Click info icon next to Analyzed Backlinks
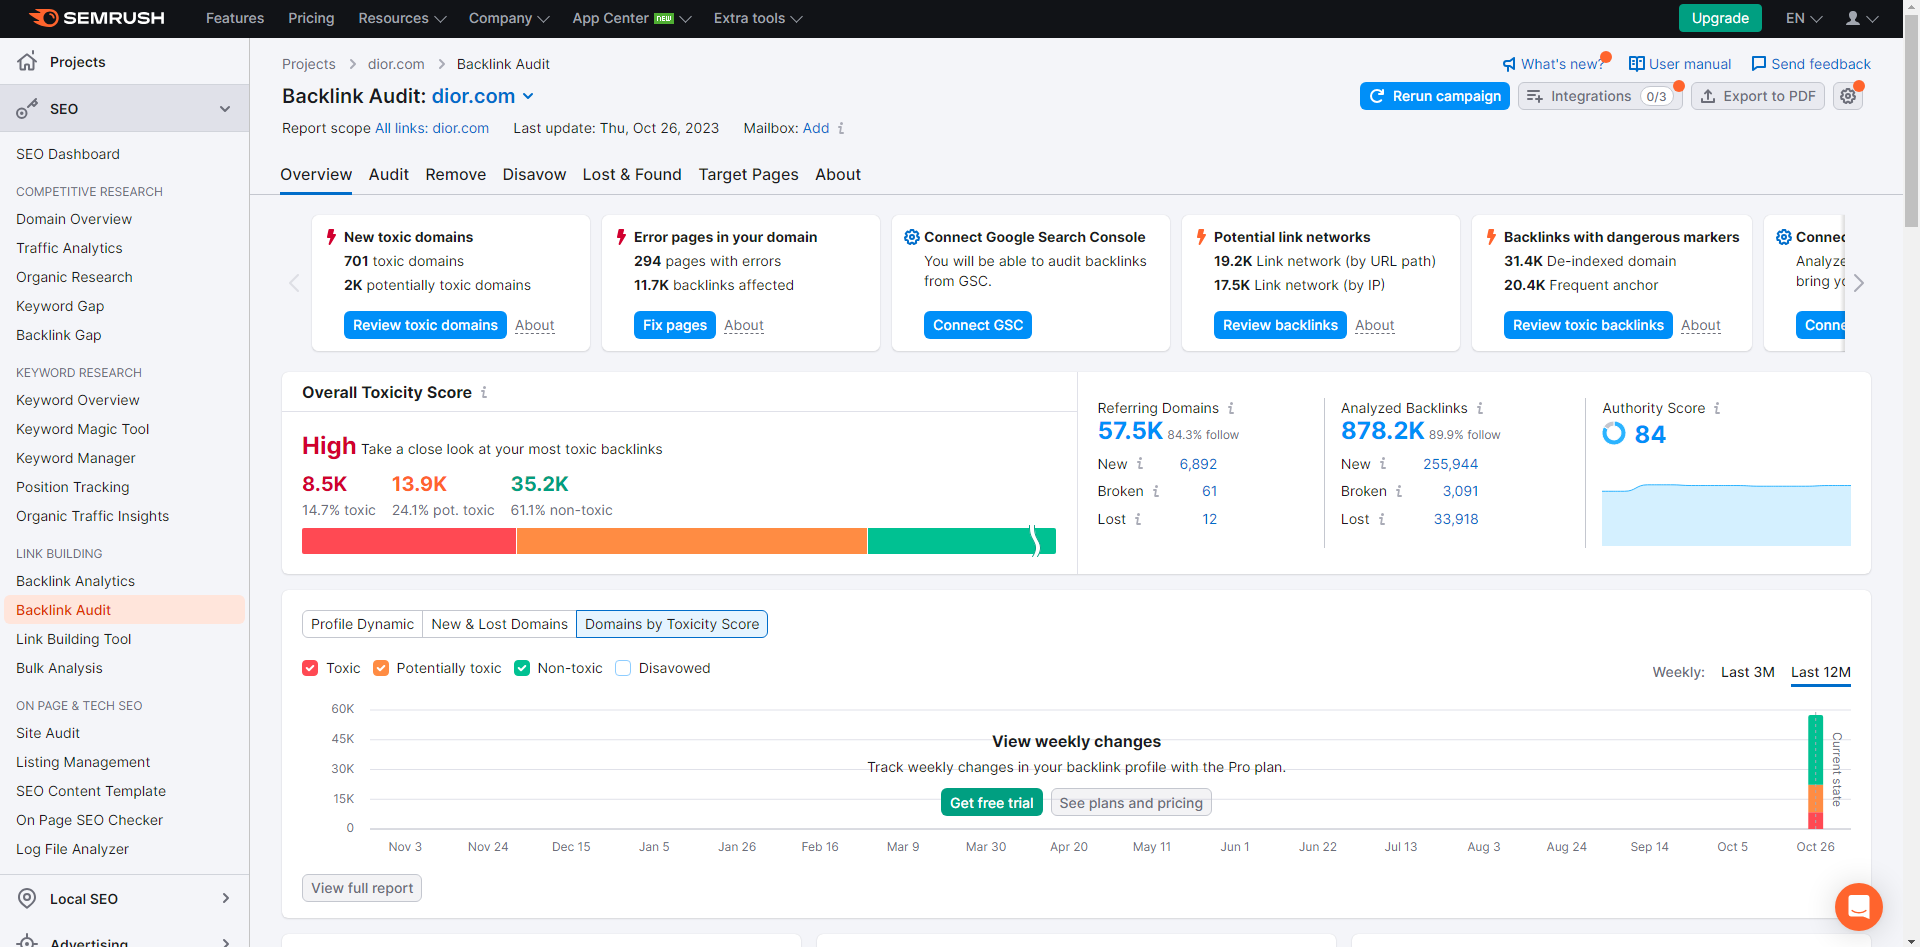 1480,408
